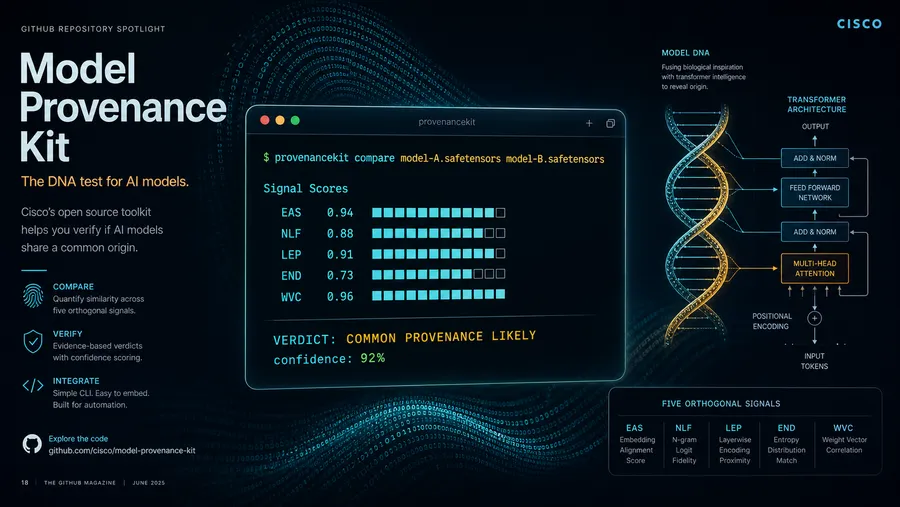900x507 pixels.
Task: Click the END score progress bar
Action: [439, 274]
